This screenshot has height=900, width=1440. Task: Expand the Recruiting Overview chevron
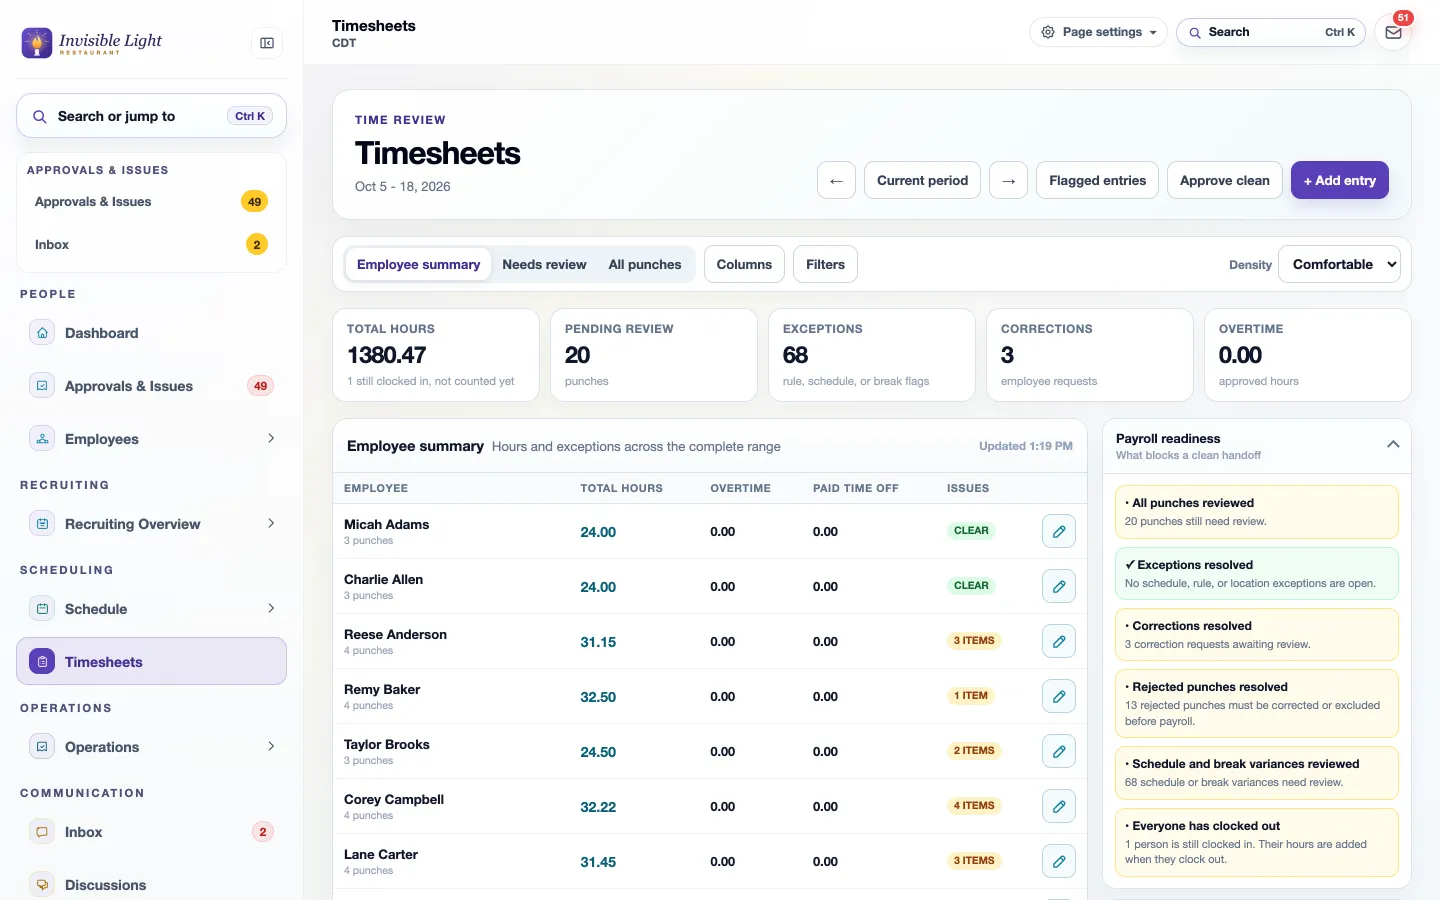click(271, 524)
